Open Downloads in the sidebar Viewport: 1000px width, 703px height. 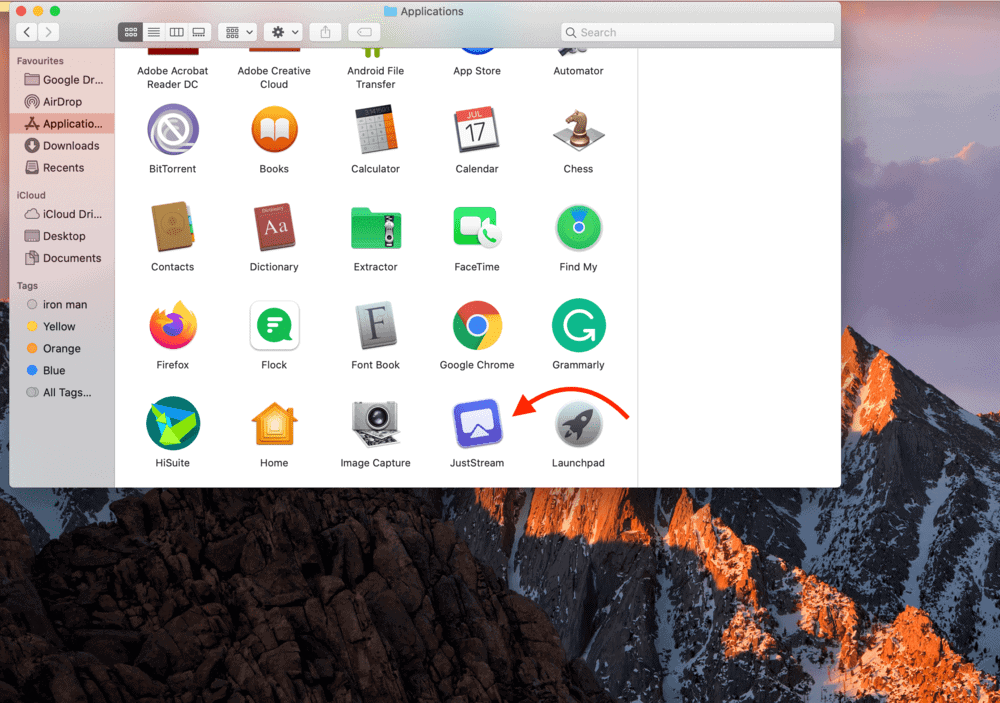[x=62, y=145]
